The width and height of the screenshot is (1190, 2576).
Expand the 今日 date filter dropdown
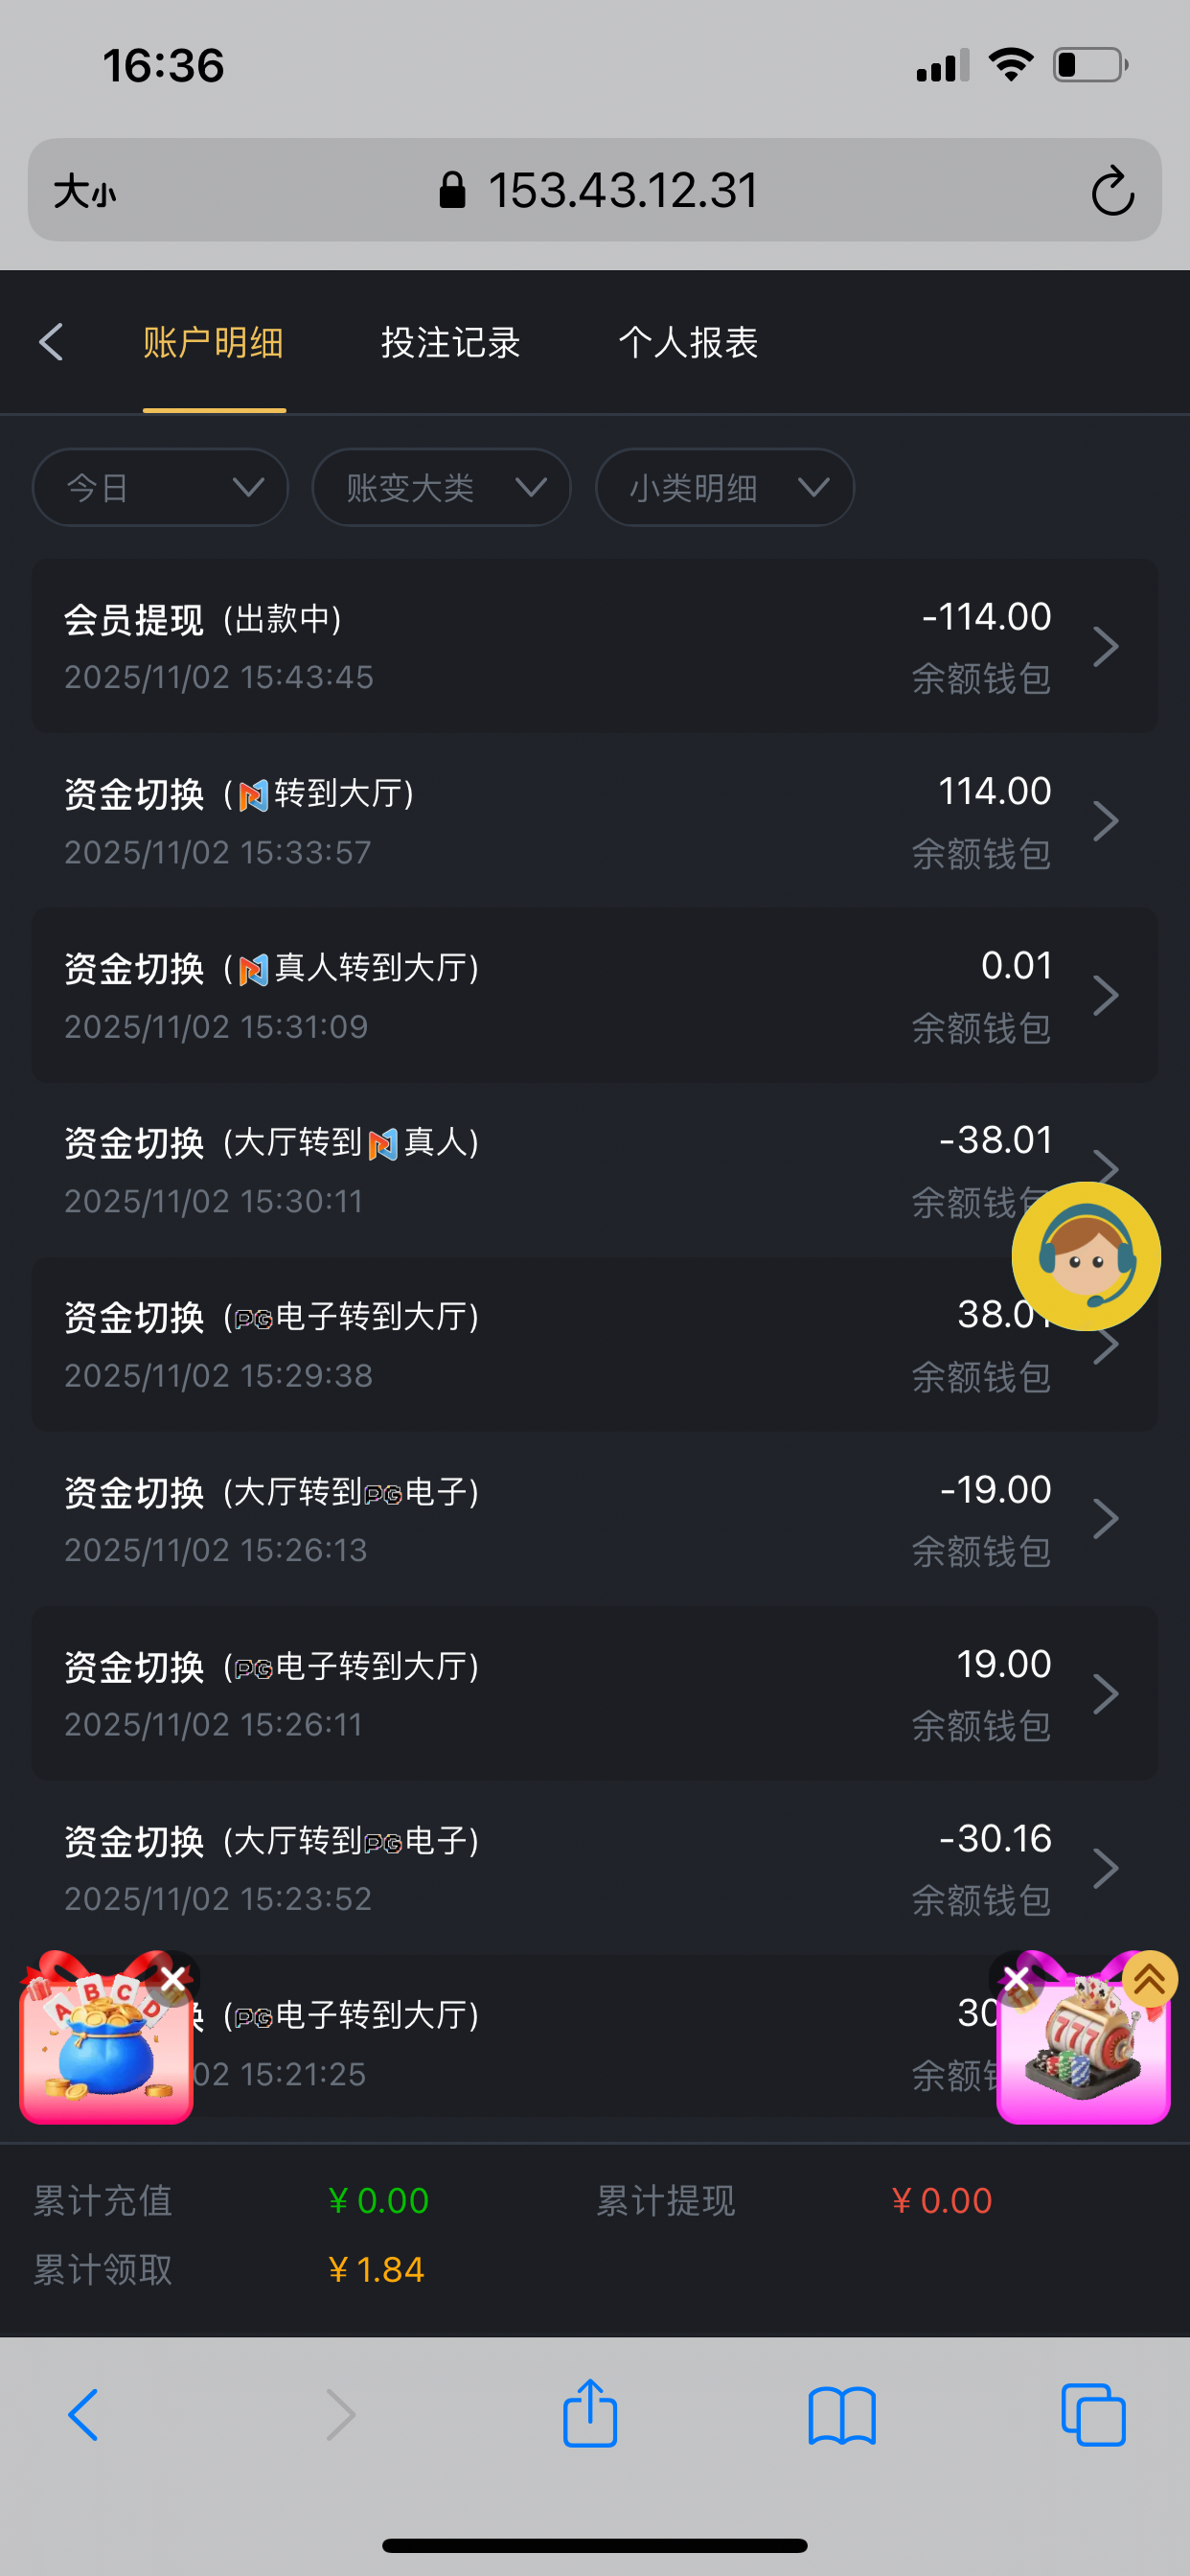[161, 488]
